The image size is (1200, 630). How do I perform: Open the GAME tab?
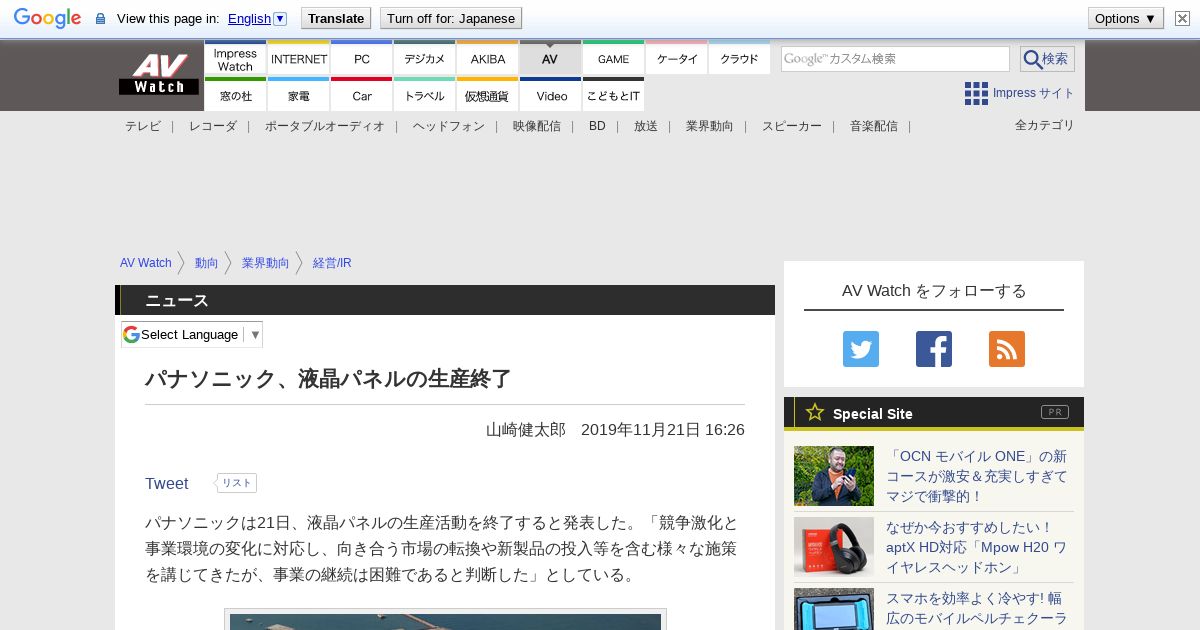pos(614,58)
